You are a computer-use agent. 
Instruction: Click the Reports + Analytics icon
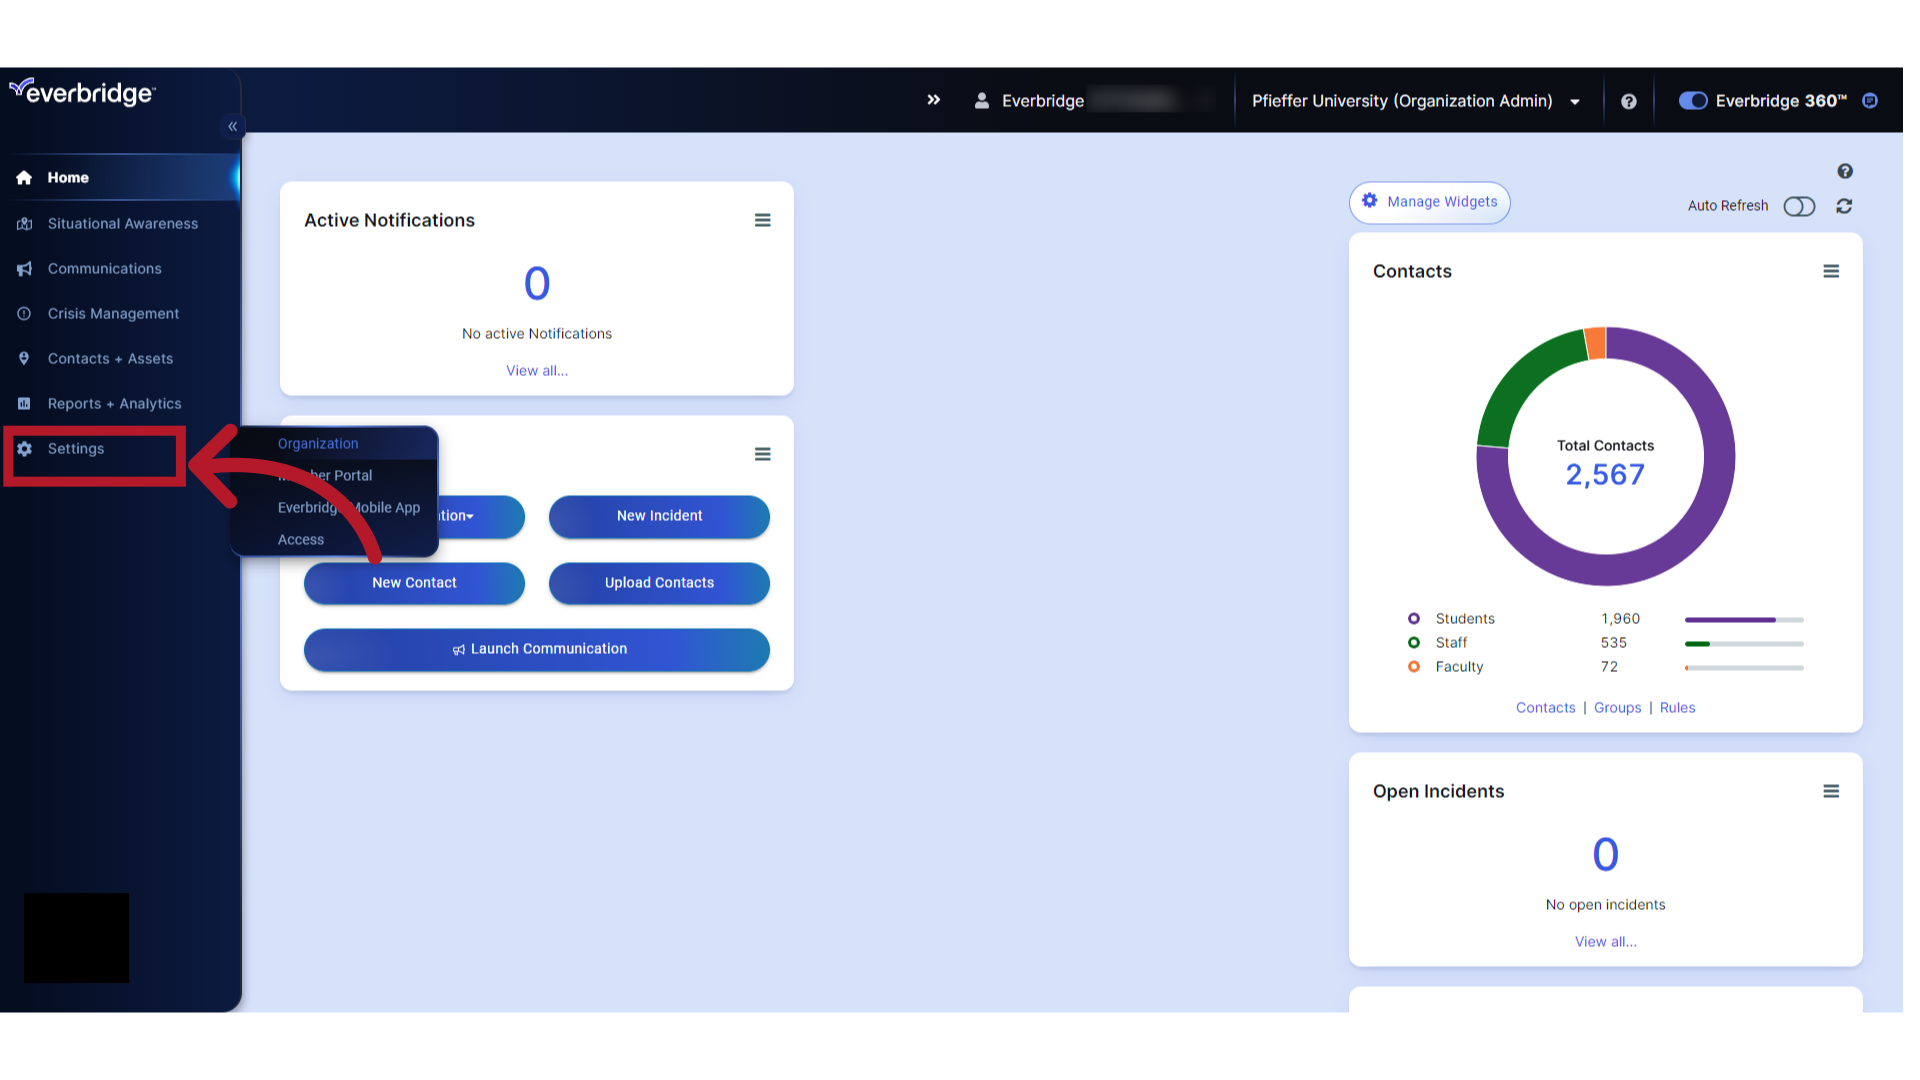click(22, 404)
